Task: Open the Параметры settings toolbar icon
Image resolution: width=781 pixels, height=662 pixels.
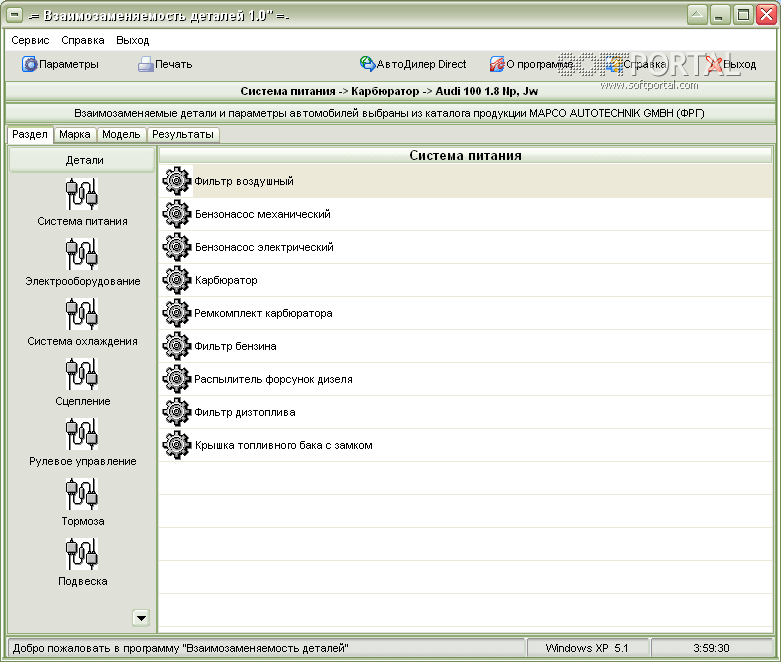Action: [x=29, y=64]
